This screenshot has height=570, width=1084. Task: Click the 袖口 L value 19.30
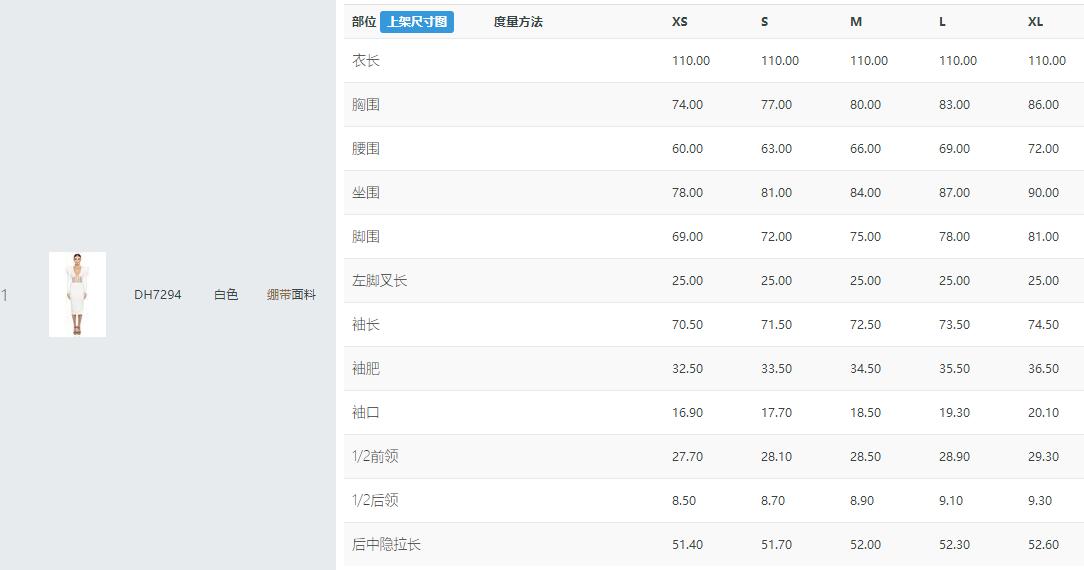click(954, 412)
